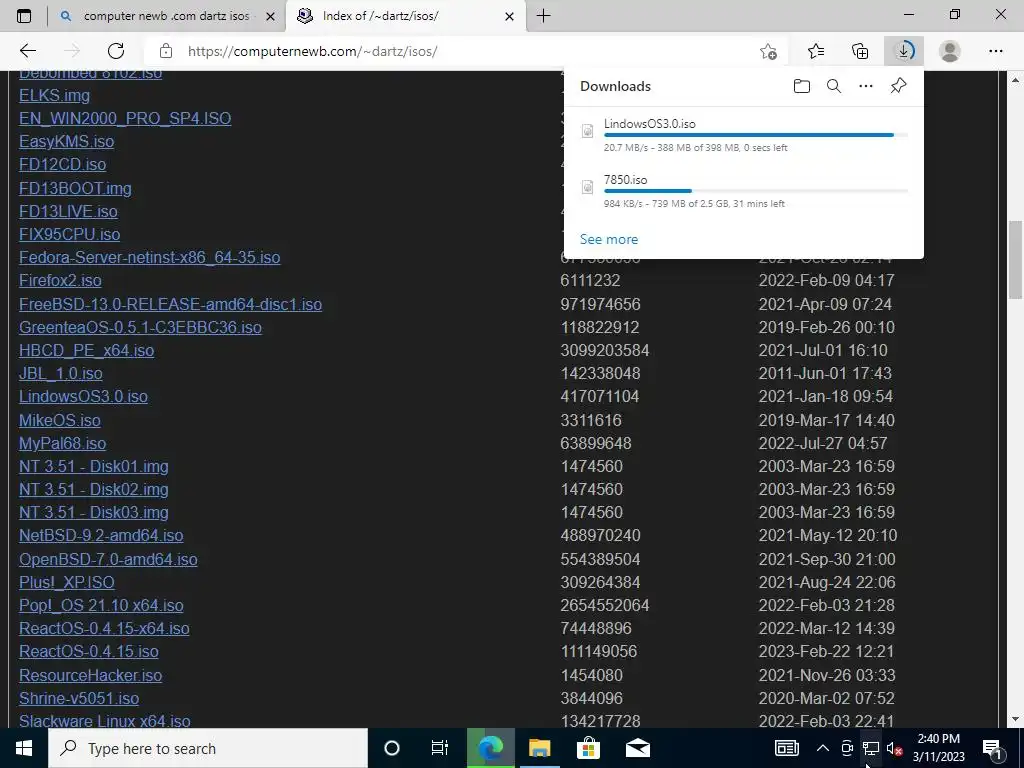This screenshot has width=1024, height=768.
Task: Open the Firefox2.iso link
Action: (60, 281)
